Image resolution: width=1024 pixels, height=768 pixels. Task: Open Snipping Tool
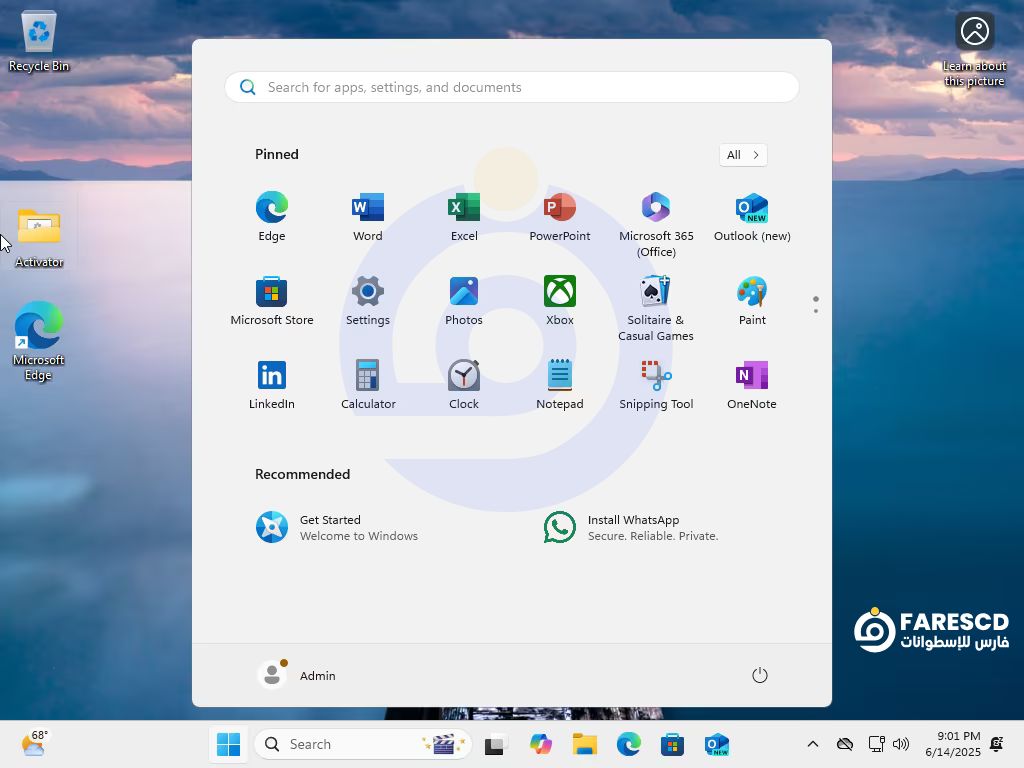[656, 385]
